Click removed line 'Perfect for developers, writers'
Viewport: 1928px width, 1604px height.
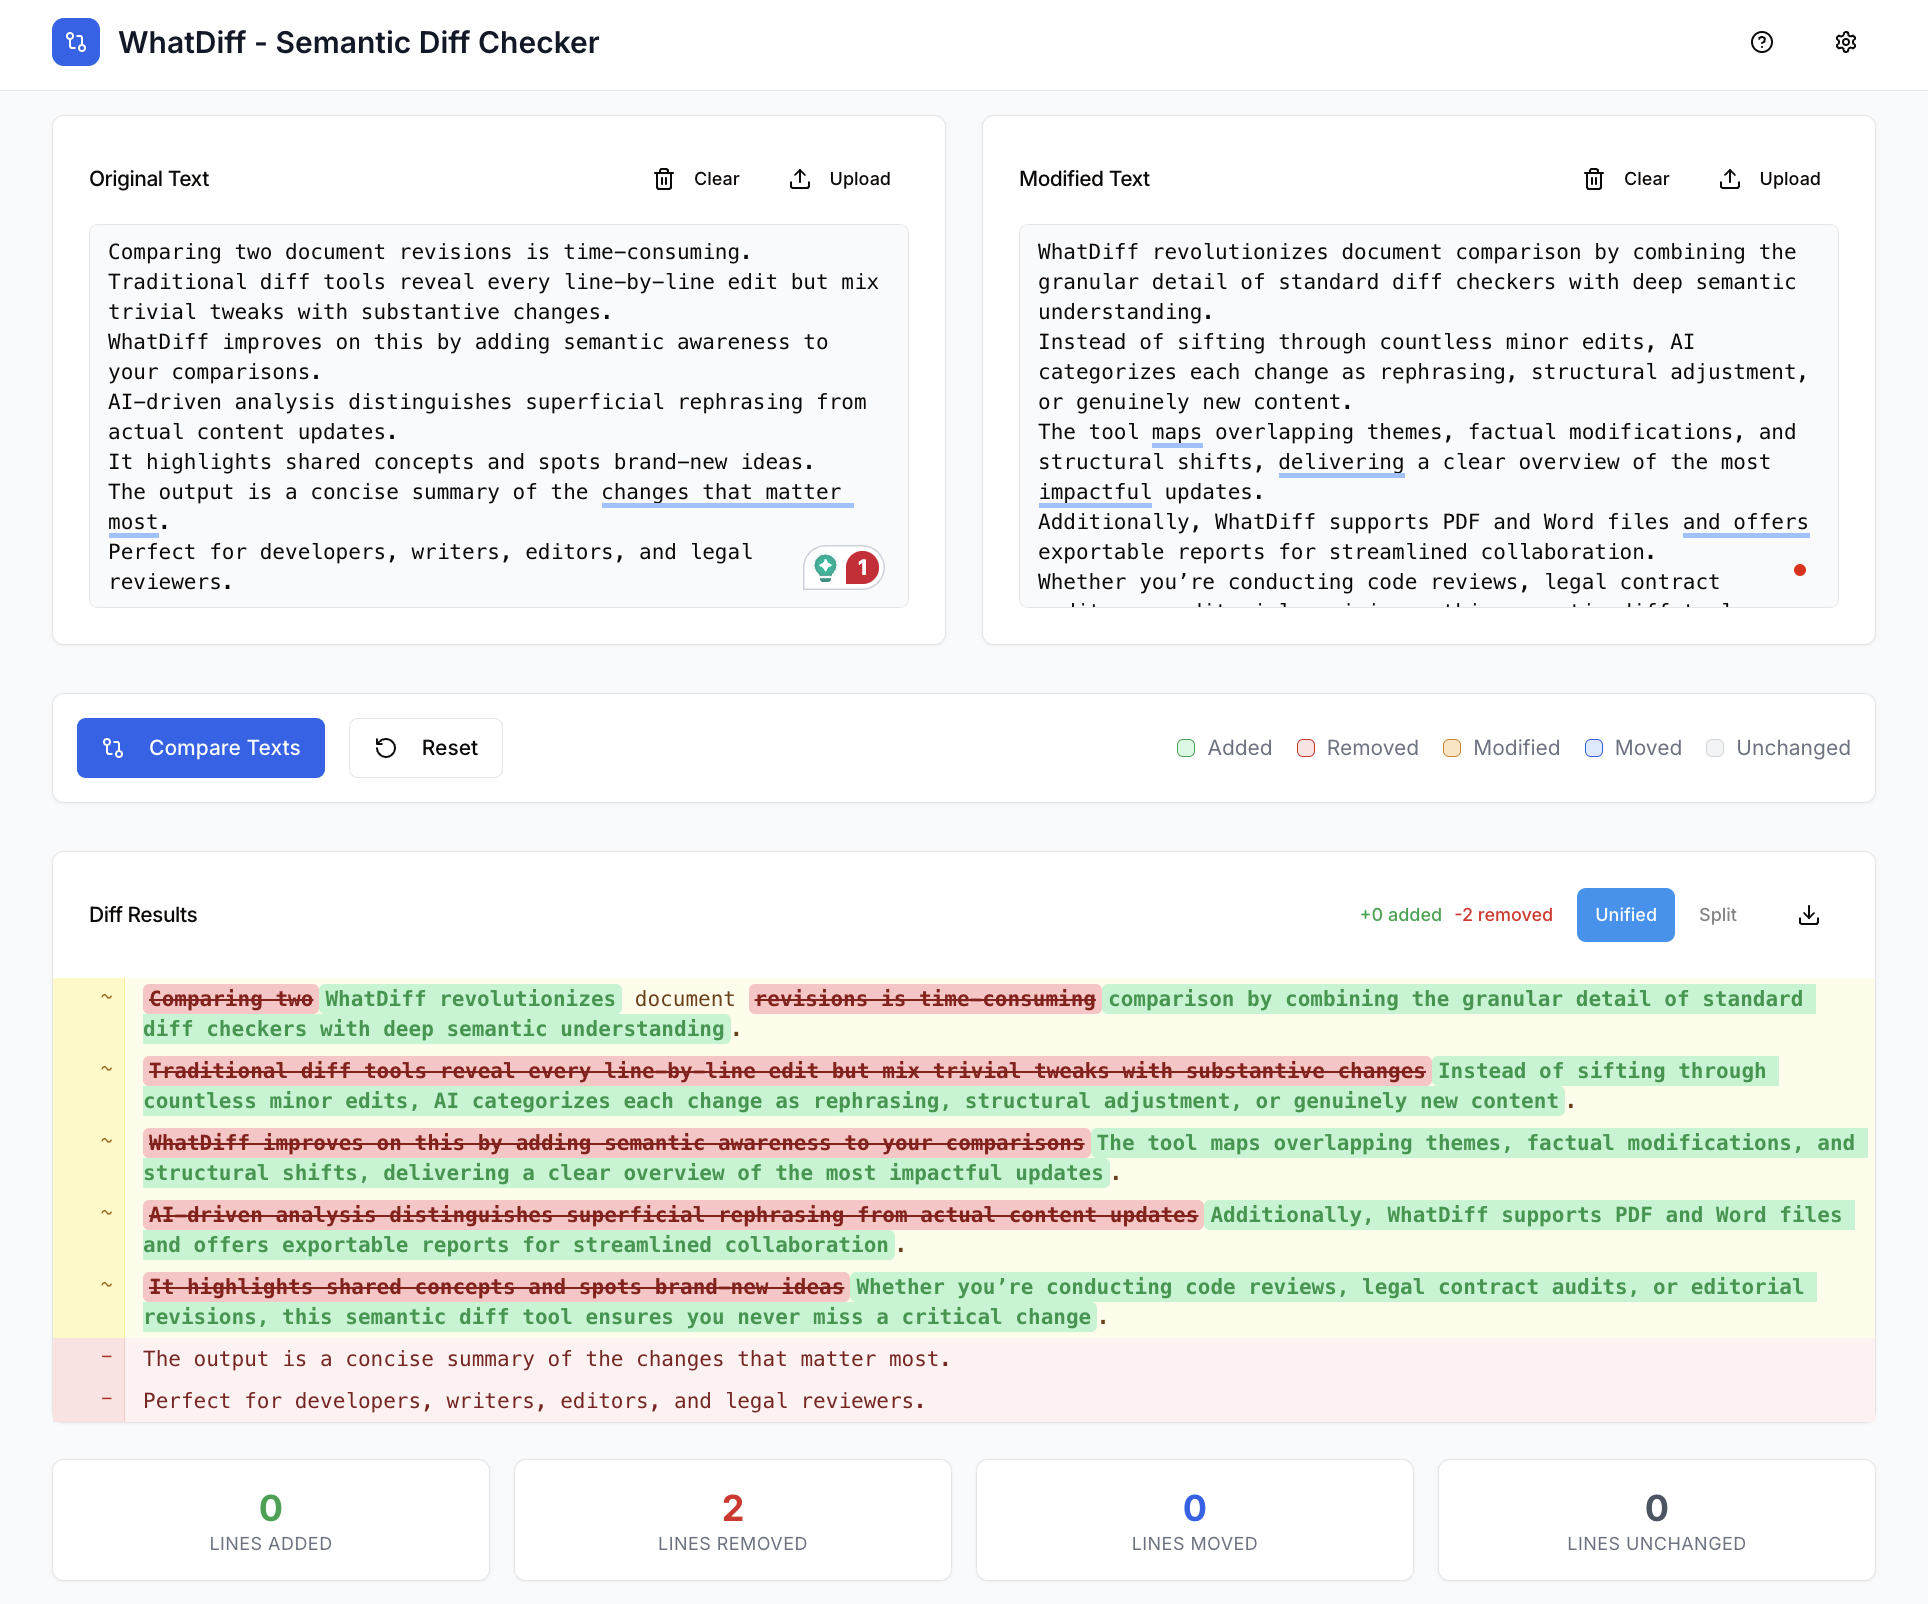pos(534,1401)
